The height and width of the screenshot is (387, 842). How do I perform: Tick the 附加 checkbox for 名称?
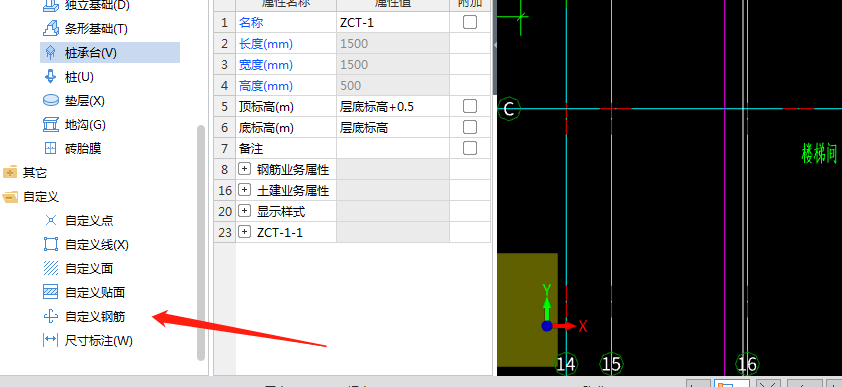click(x=470, y=22)
